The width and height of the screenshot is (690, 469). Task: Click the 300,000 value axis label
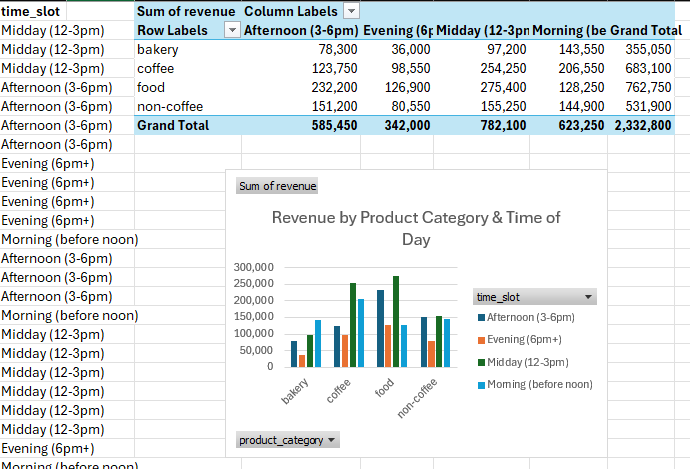251,267
